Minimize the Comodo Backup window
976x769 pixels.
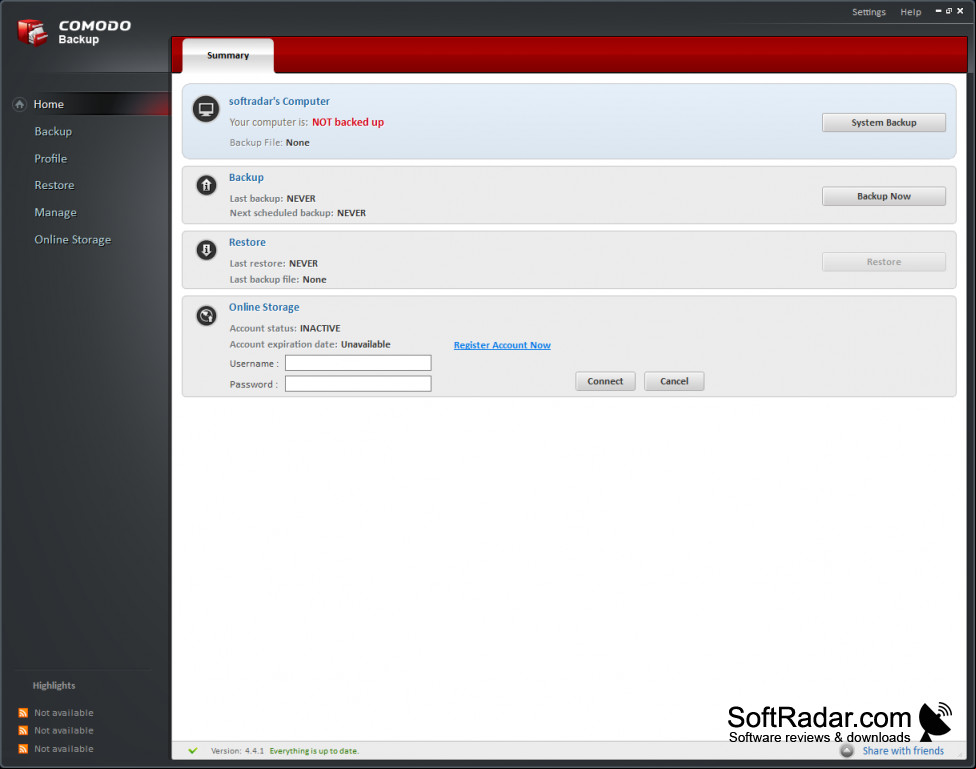938,11
